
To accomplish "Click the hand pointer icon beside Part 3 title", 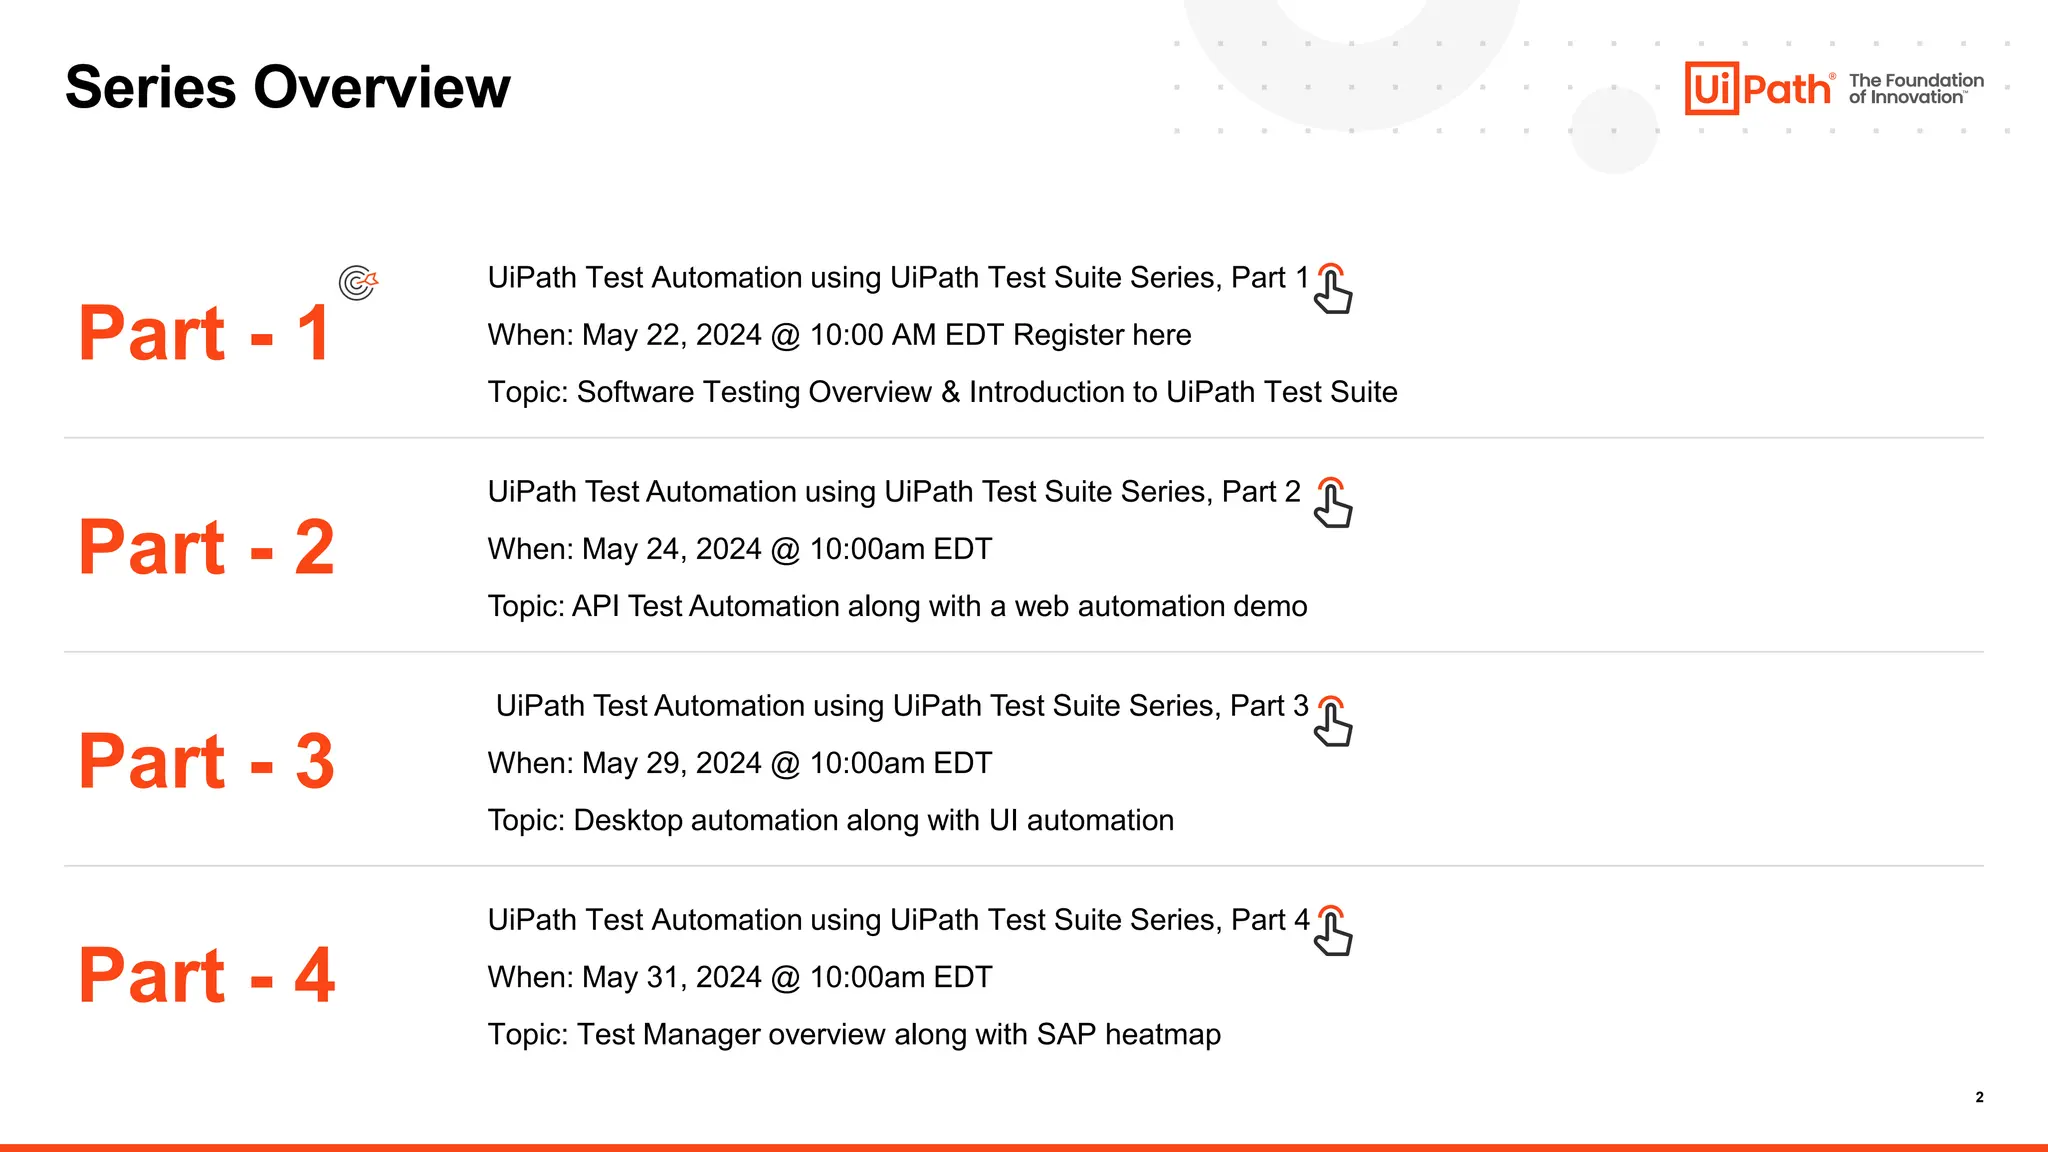I will point(1333,721).
